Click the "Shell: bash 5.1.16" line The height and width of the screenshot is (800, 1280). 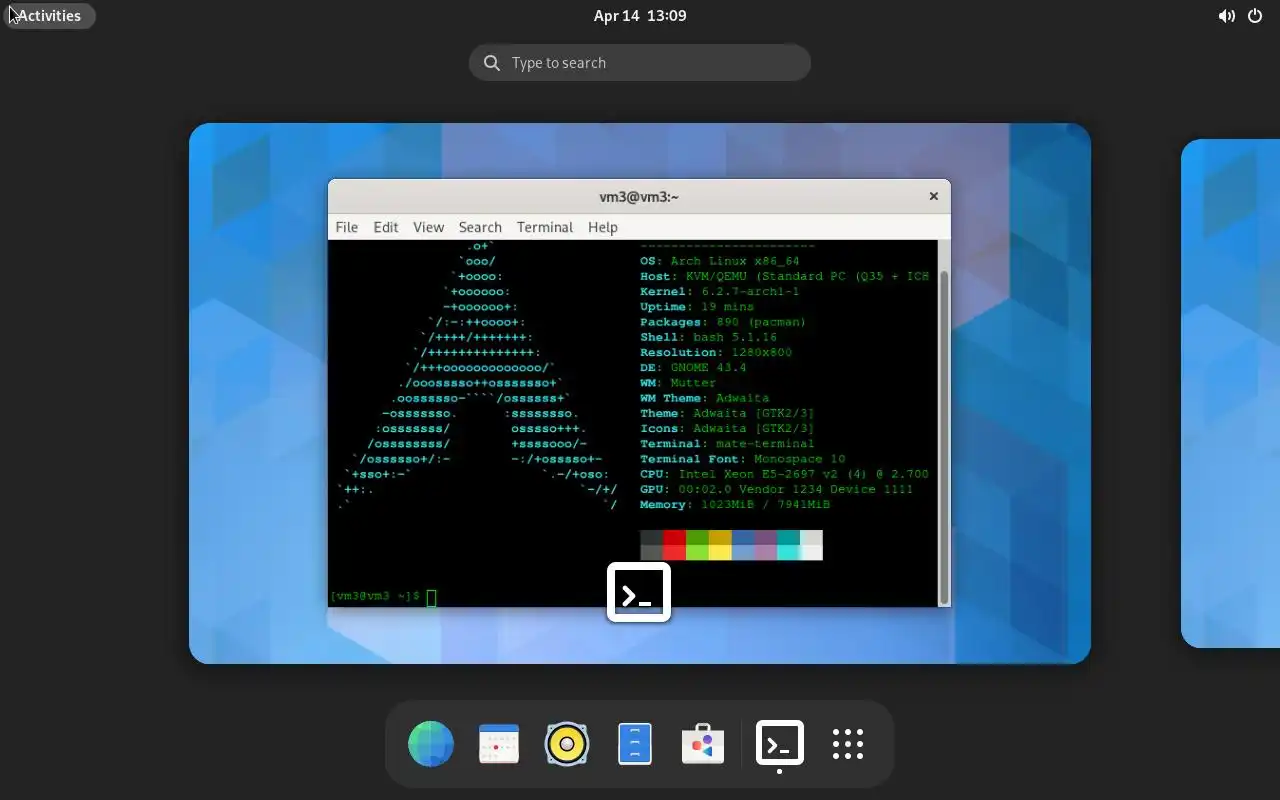click(709, 337)
